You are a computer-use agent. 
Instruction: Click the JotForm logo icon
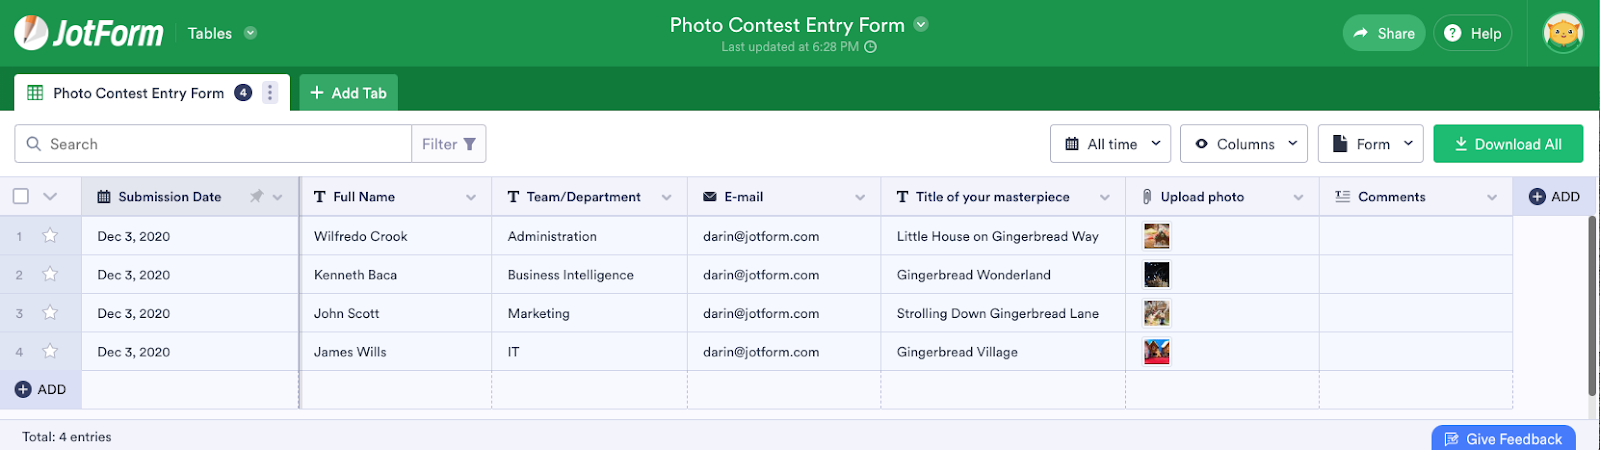32,33
